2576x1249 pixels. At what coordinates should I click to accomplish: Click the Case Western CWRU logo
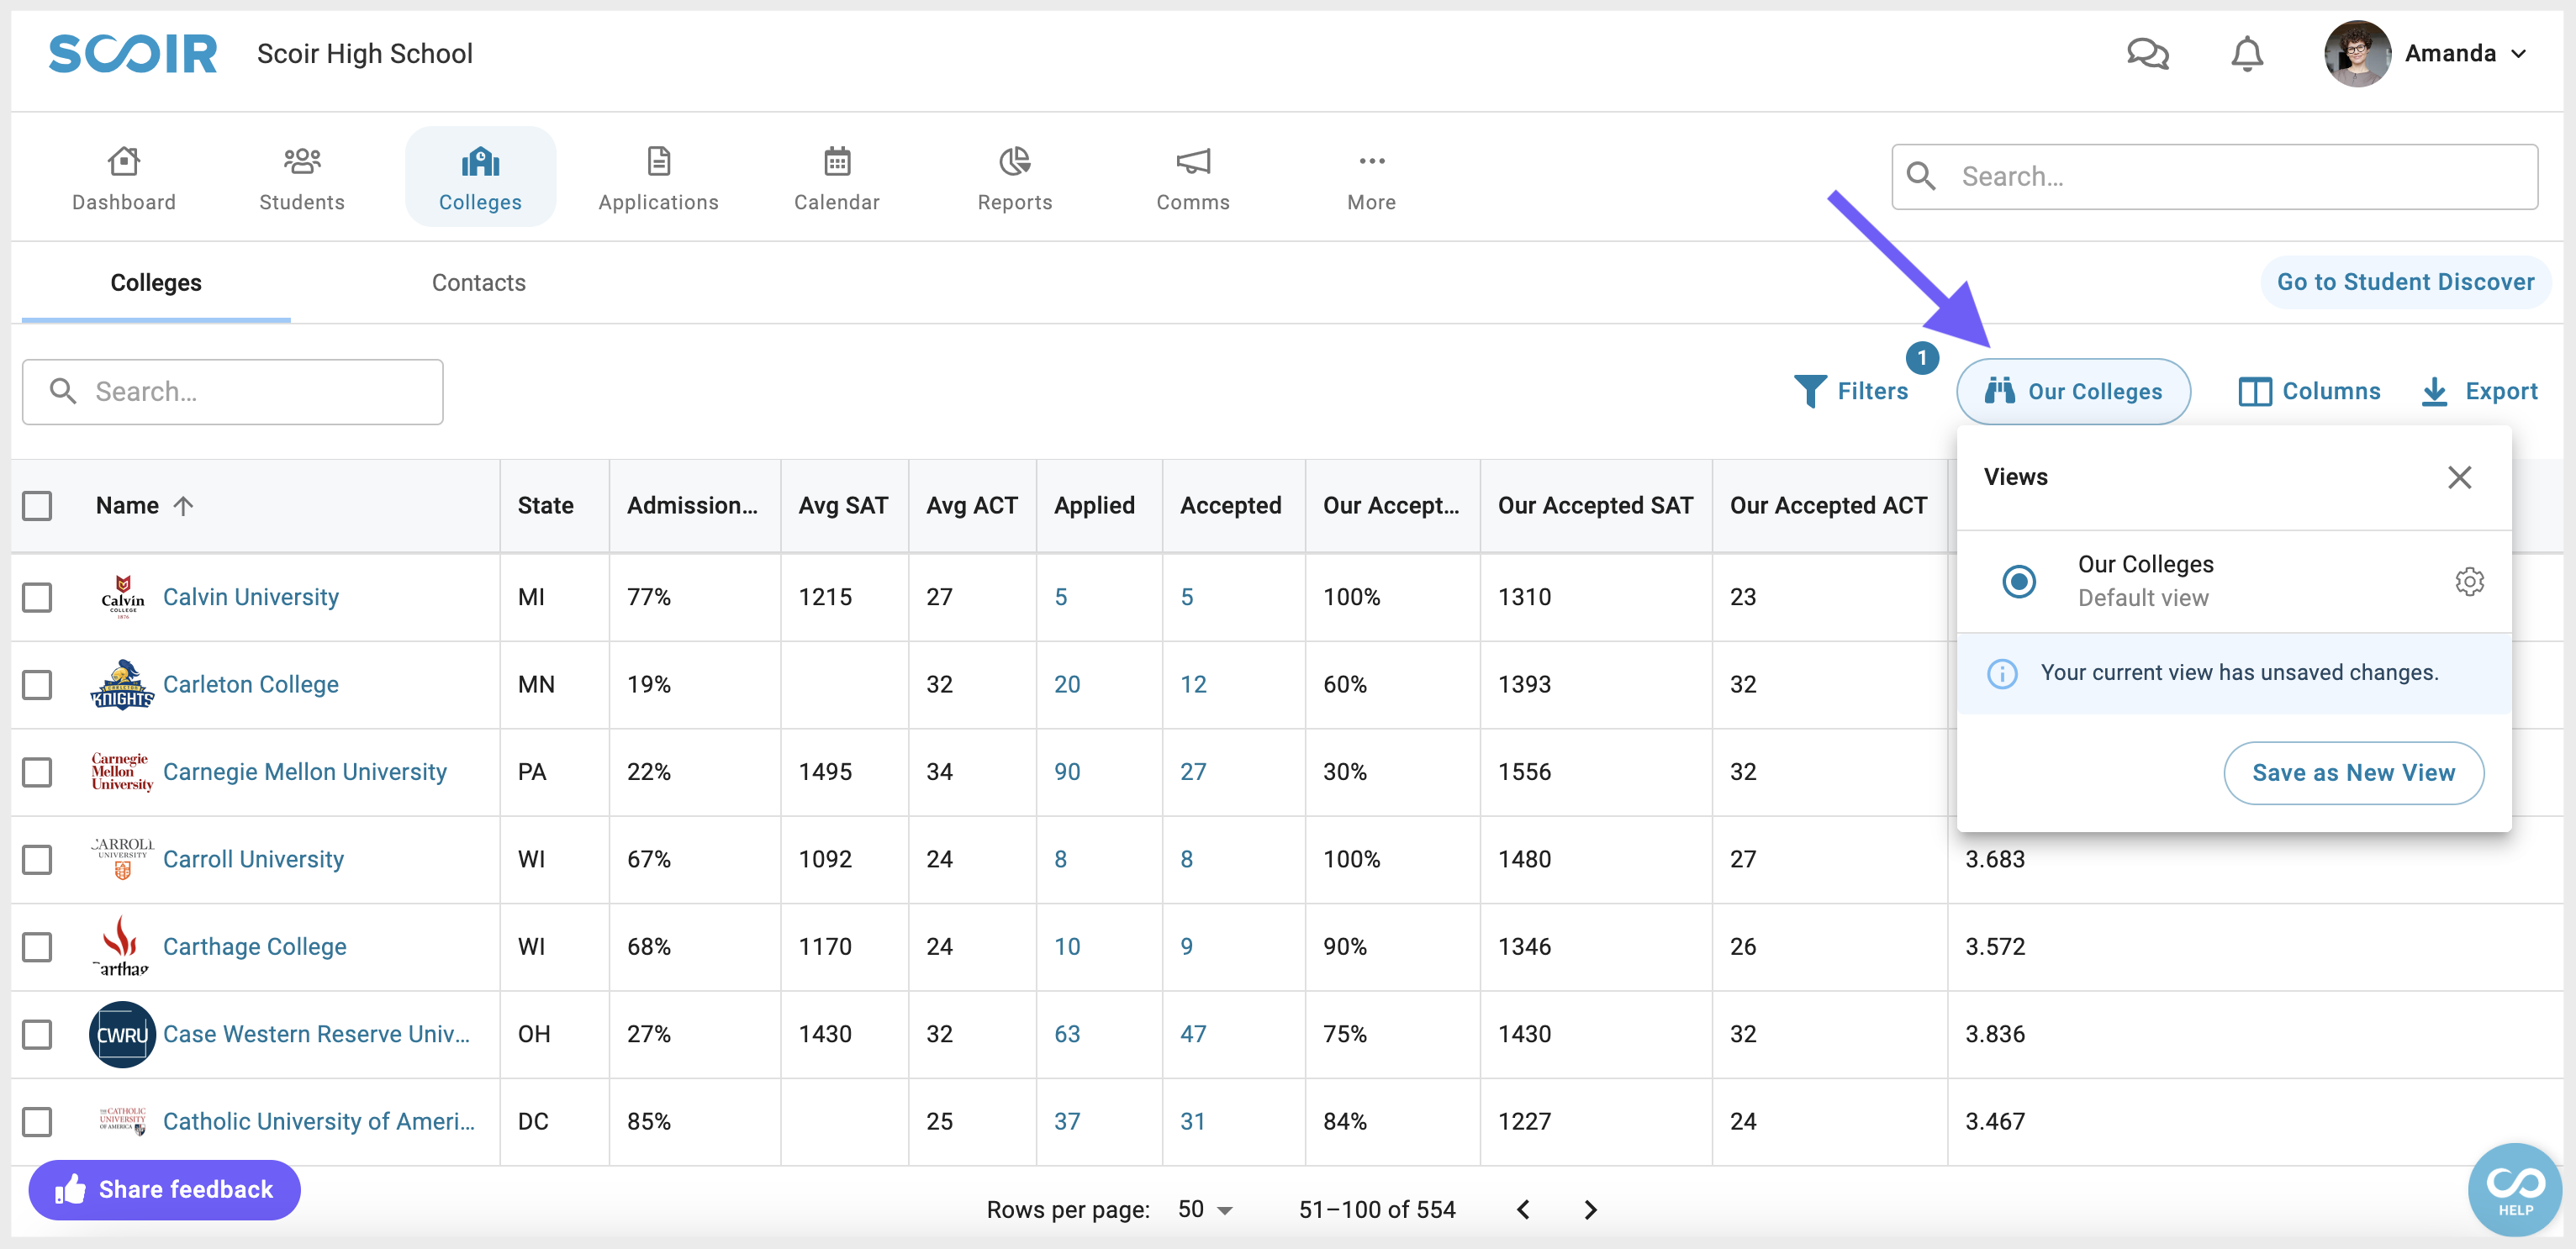[x=122, y=1034]
